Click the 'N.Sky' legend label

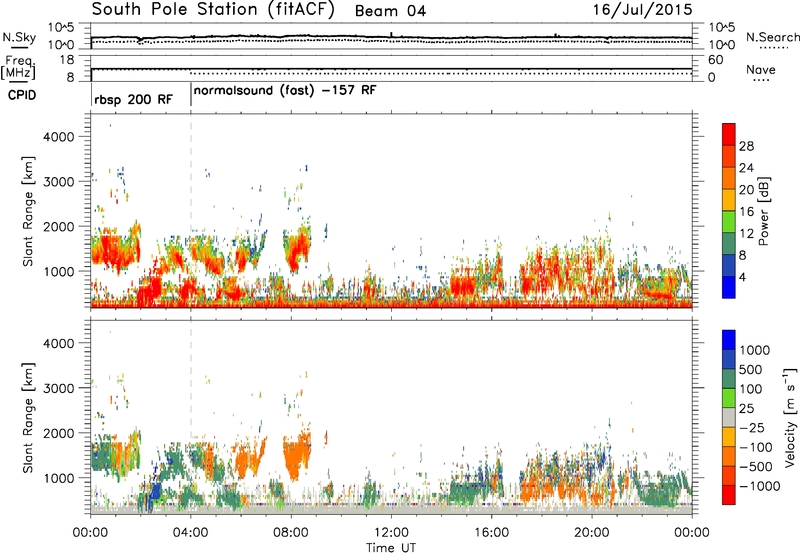tap(19, 37)
